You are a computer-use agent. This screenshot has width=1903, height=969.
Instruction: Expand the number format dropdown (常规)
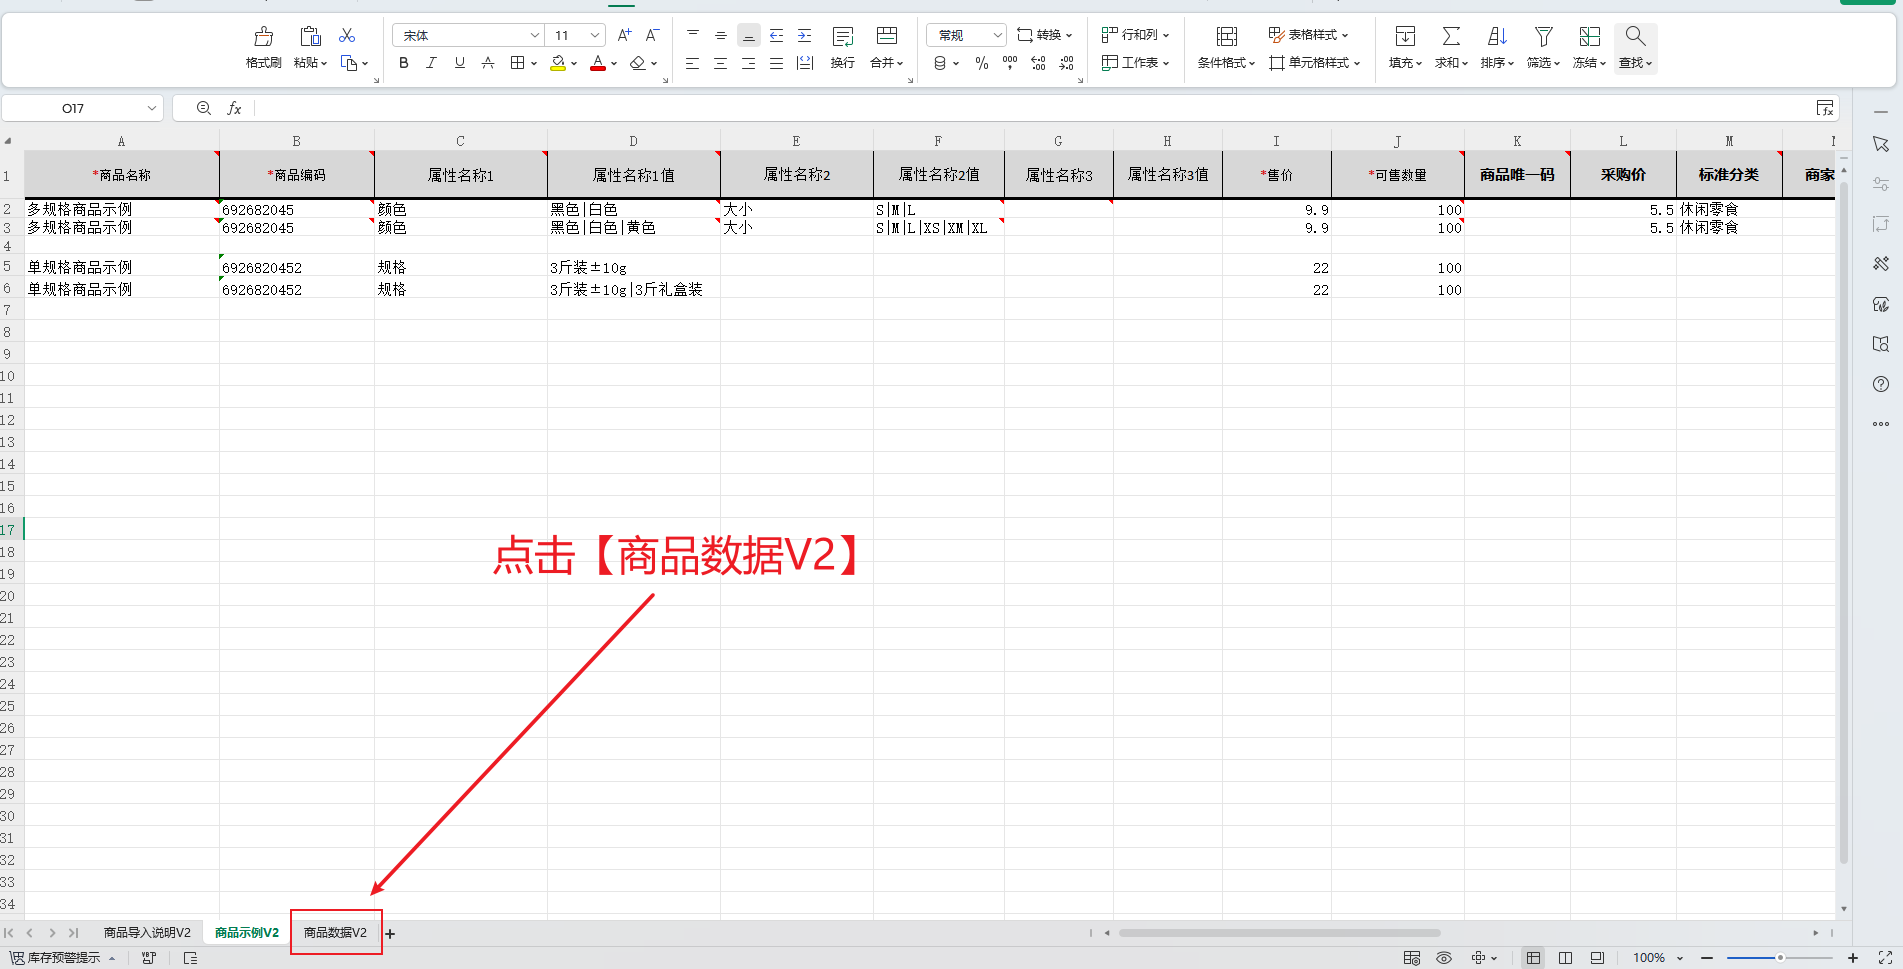click(997, 36)
